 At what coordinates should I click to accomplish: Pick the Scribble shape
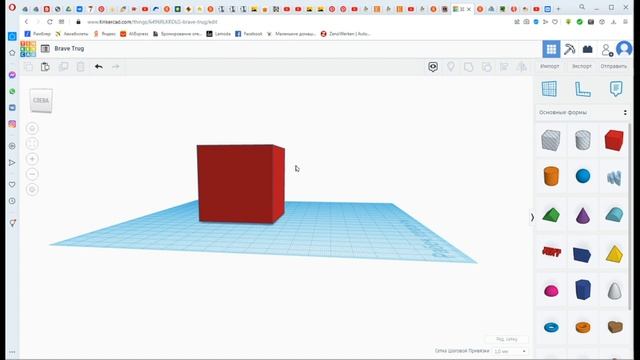point(614,178)
